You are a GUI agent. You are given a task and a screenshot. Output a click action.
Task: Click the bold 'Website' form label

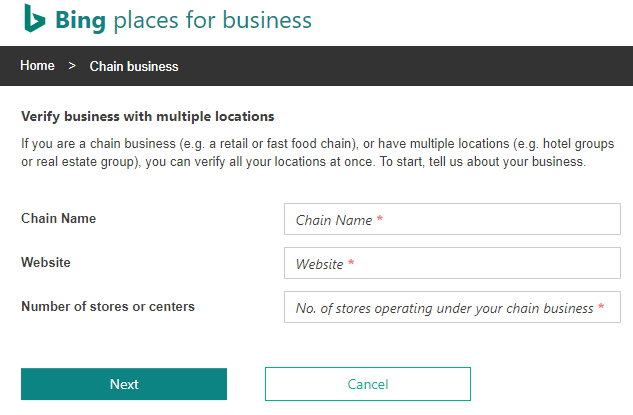[x=46, y=262]
